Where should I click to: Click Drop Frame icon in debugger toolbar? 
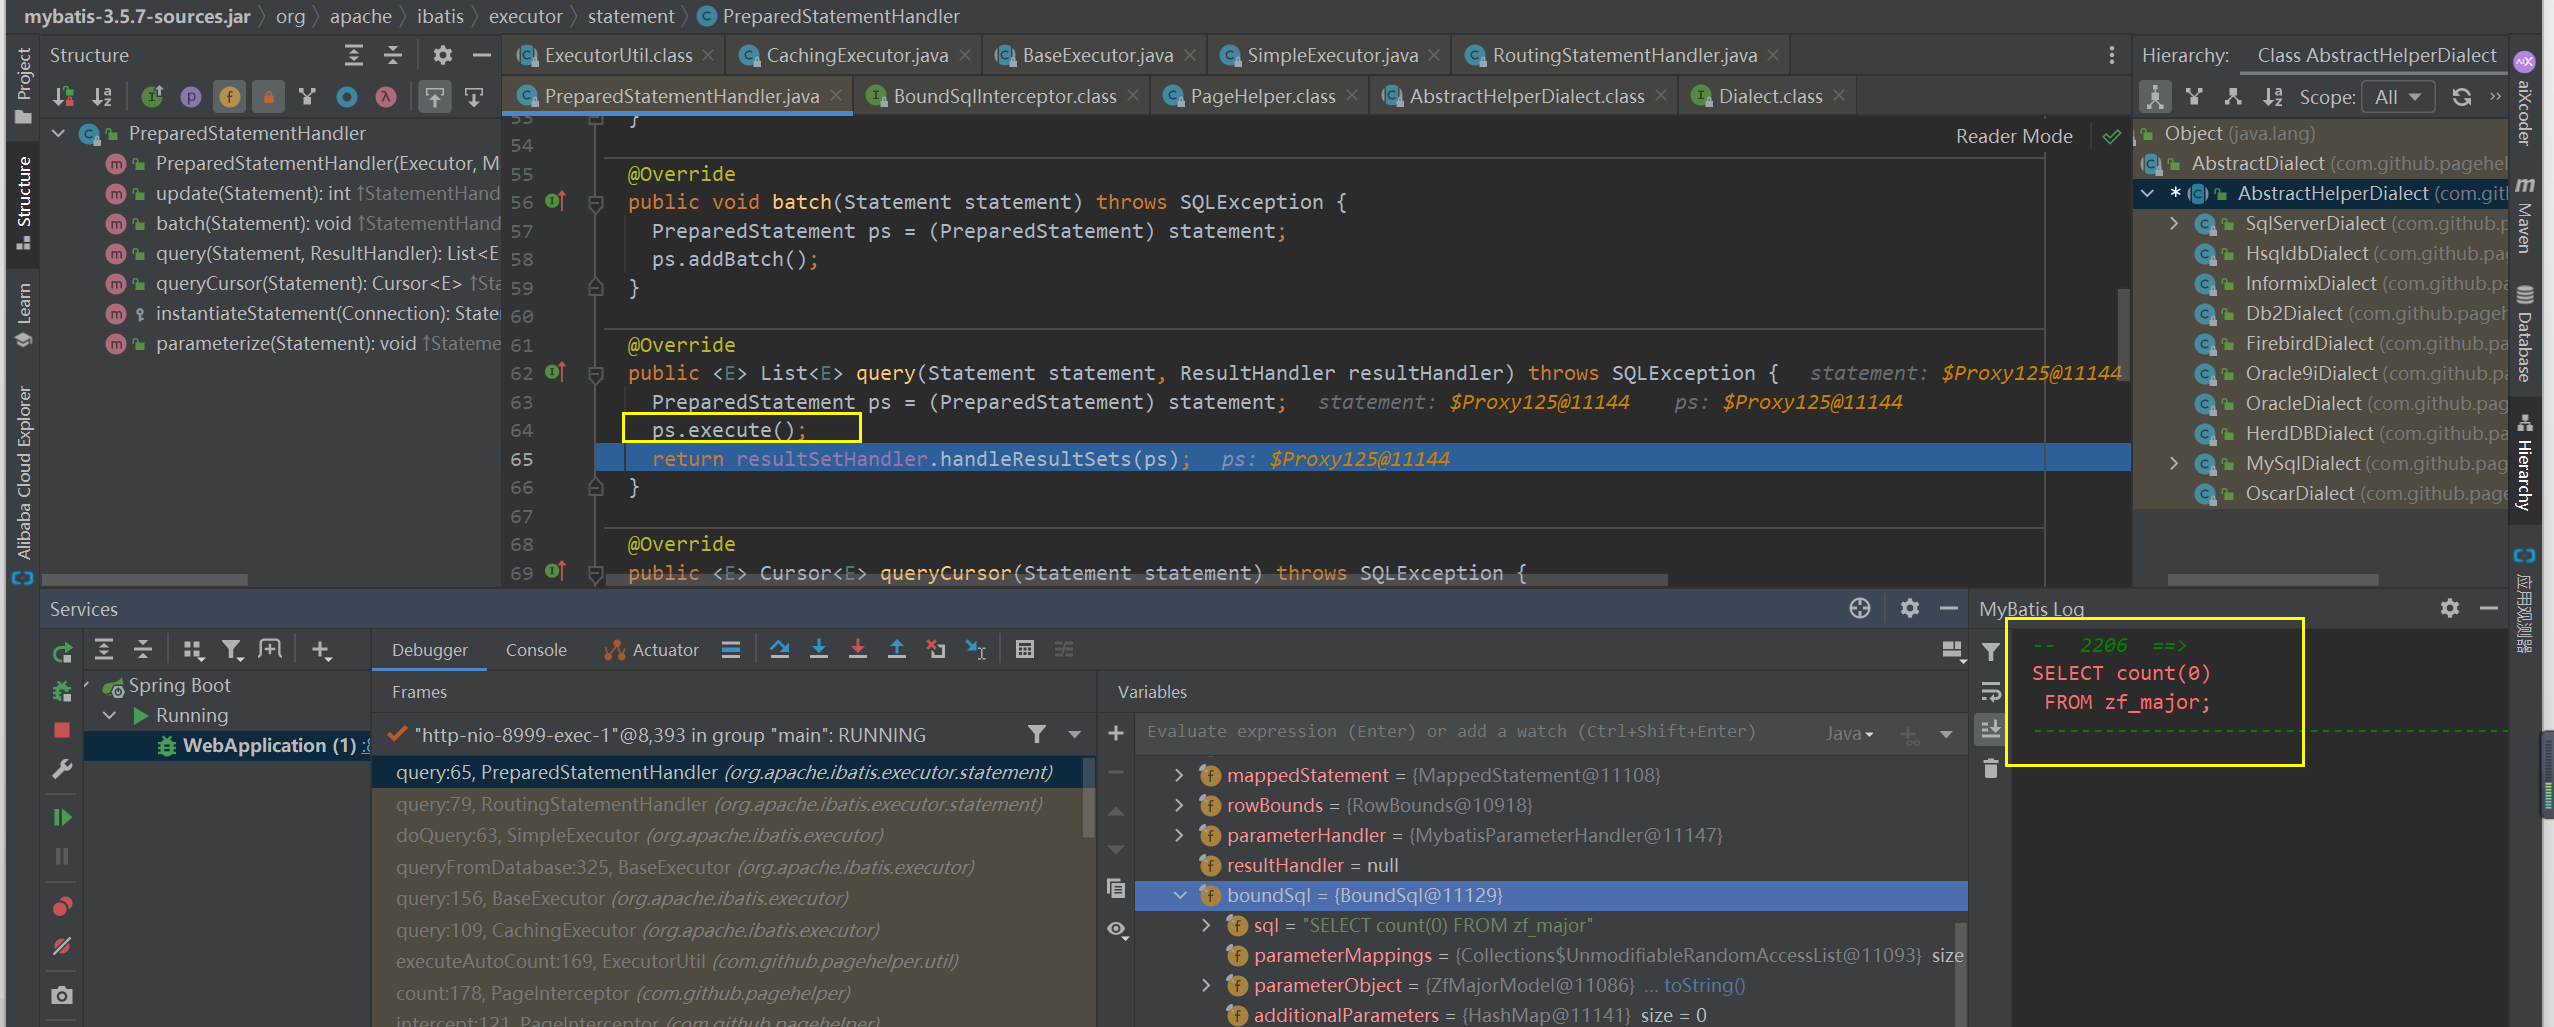pyautogui.click(x=936, y=650)
